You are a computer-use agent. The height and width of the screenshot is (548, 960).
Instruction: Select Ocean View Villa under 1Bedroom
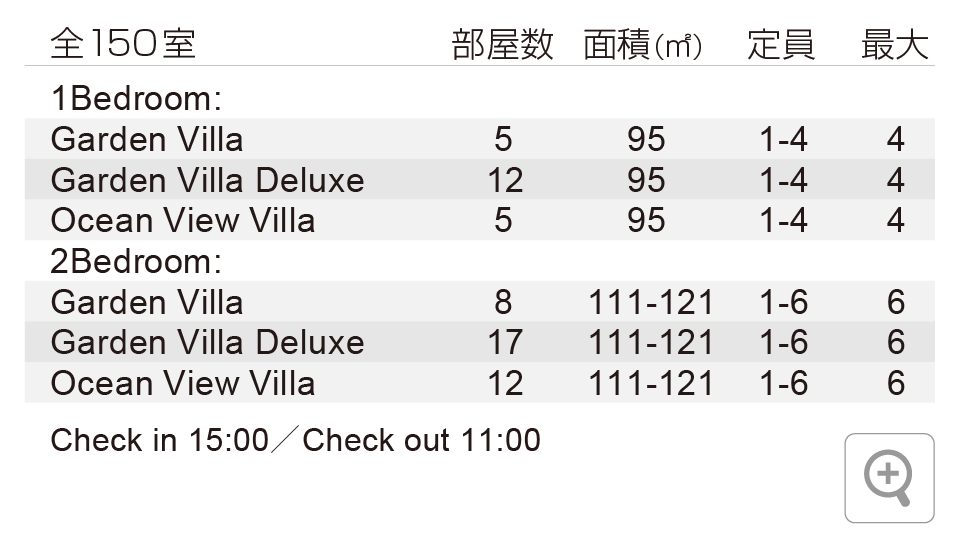point(183,220)
